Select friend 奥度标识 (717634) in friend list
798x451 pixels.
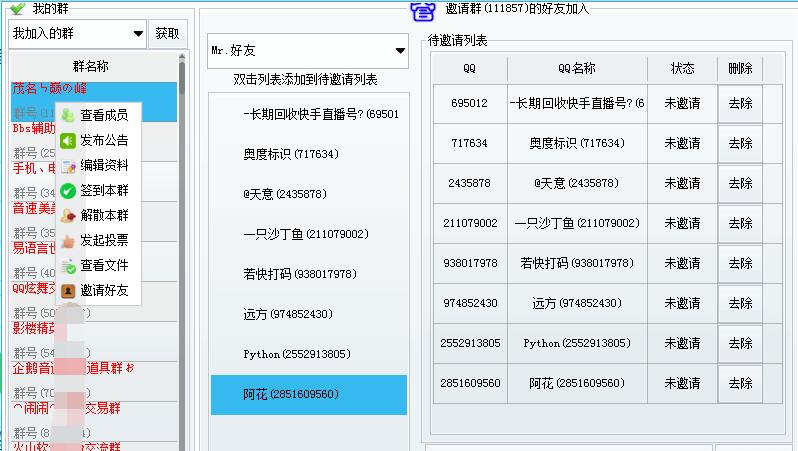point(308,154)
